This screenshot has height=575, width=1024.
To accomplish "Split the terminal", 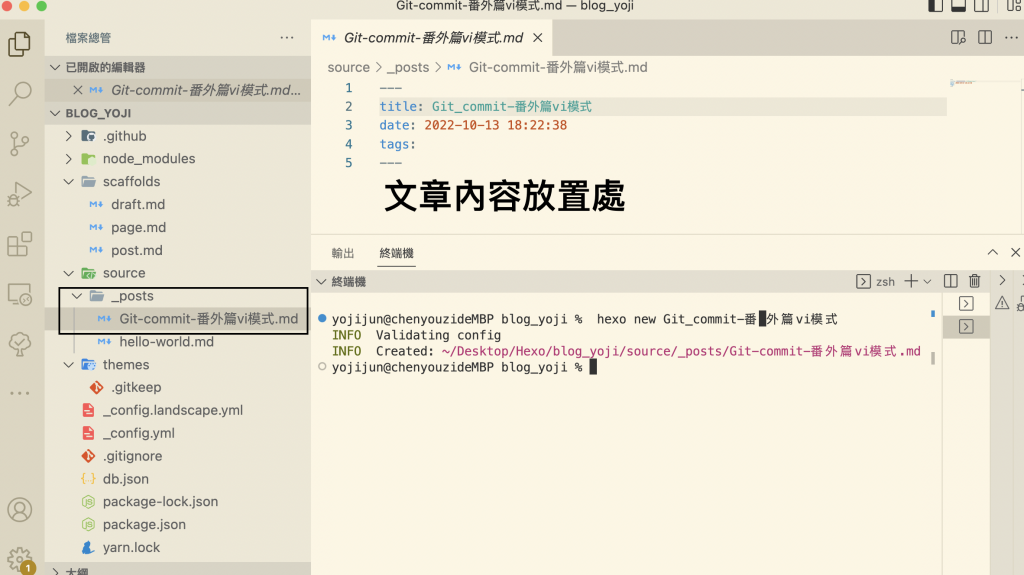I will pos(951,281).
